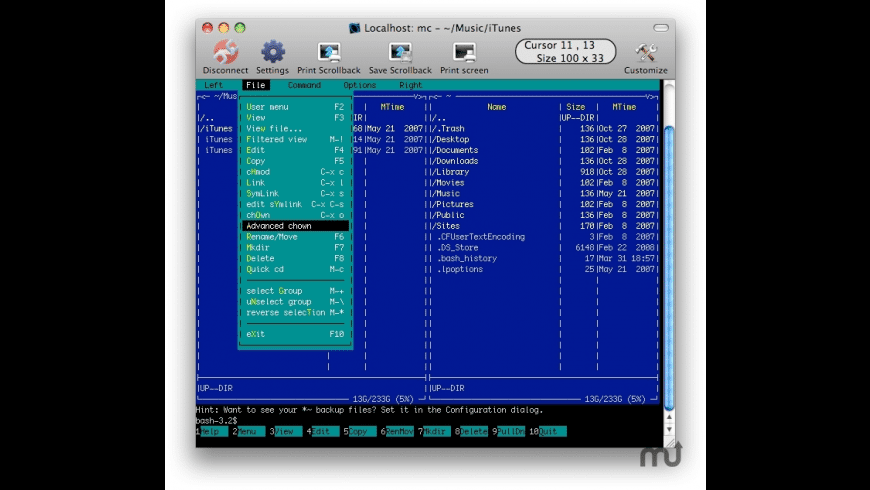The height and width of the screenshot is (490, 870).
Task: Select /Desktop directory in right panel
Action: click(x=544, y=139)
